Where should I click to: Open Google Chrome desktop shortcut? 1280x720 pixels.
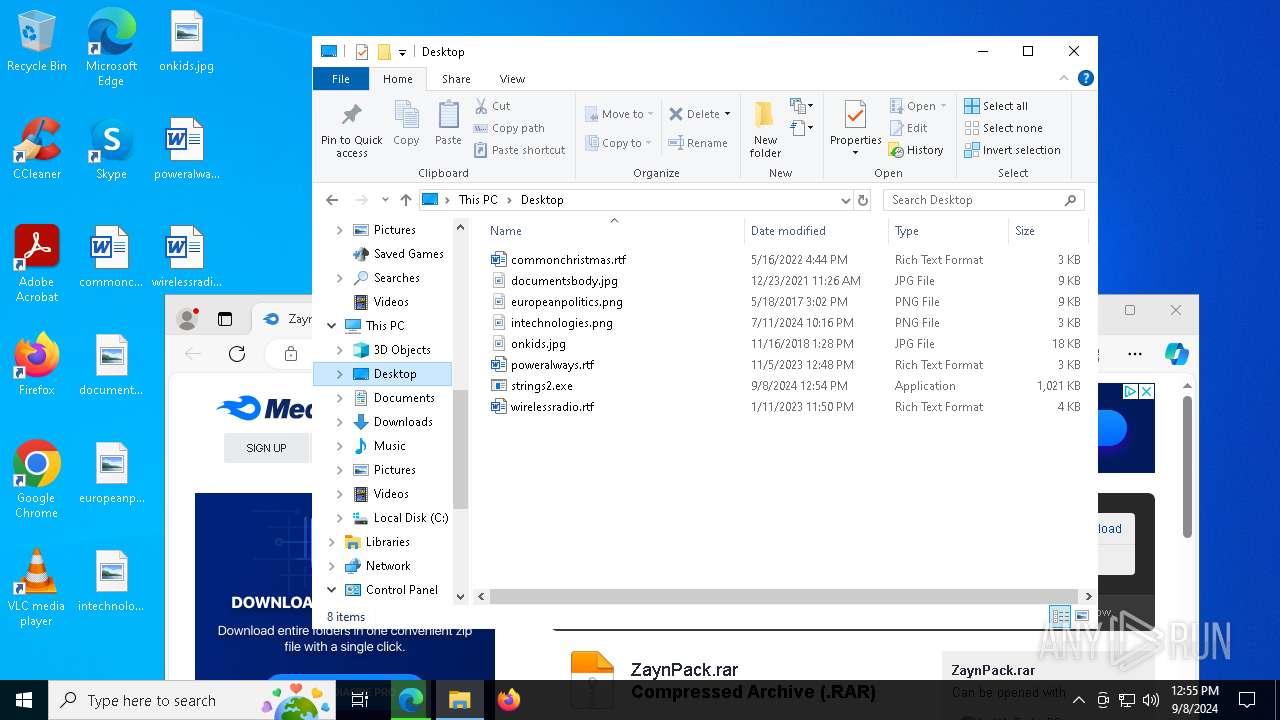[x=37, y=479]
